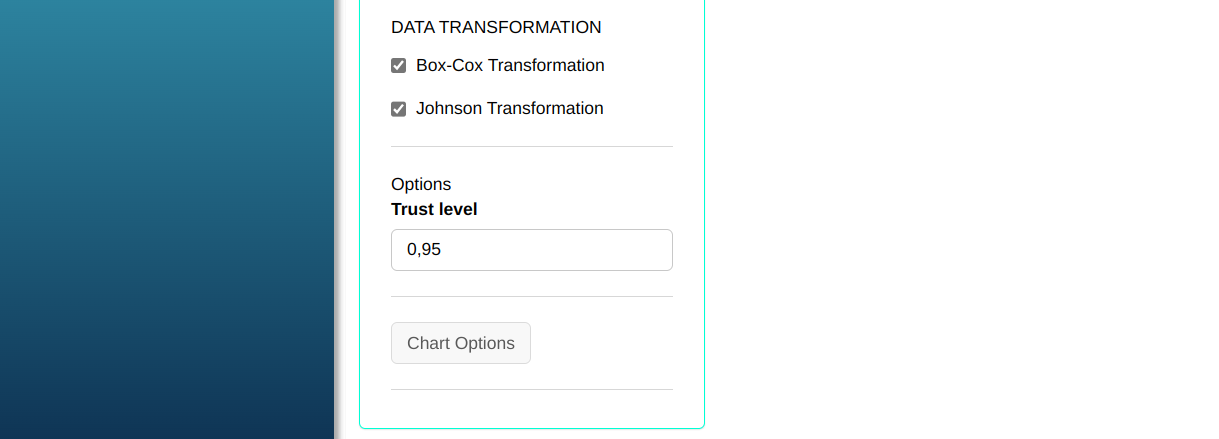Click the grey shadow strip beside the sidebar

pos(339,220)
